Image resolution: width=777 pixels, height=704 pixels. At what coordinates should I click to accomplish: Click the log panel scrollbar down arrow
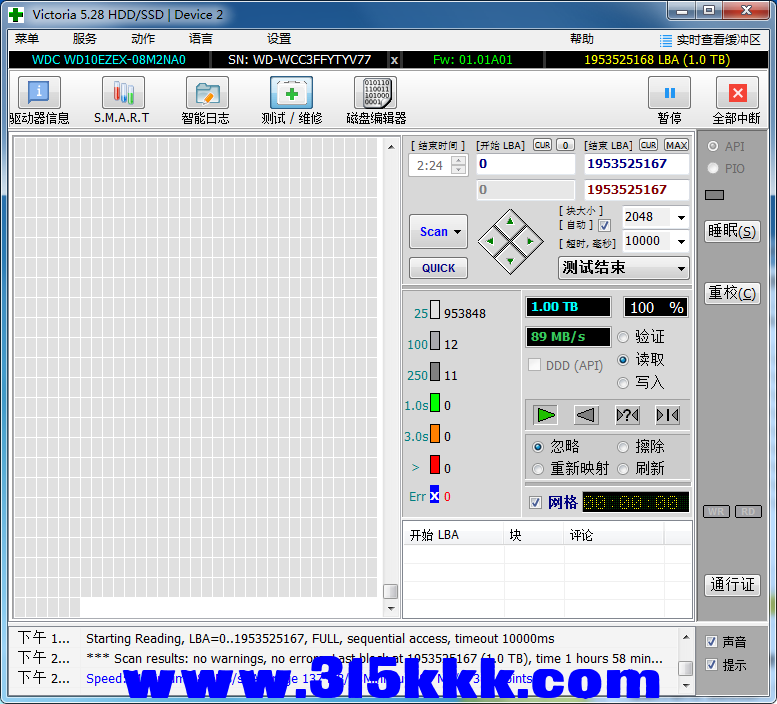tap(686, 686)
